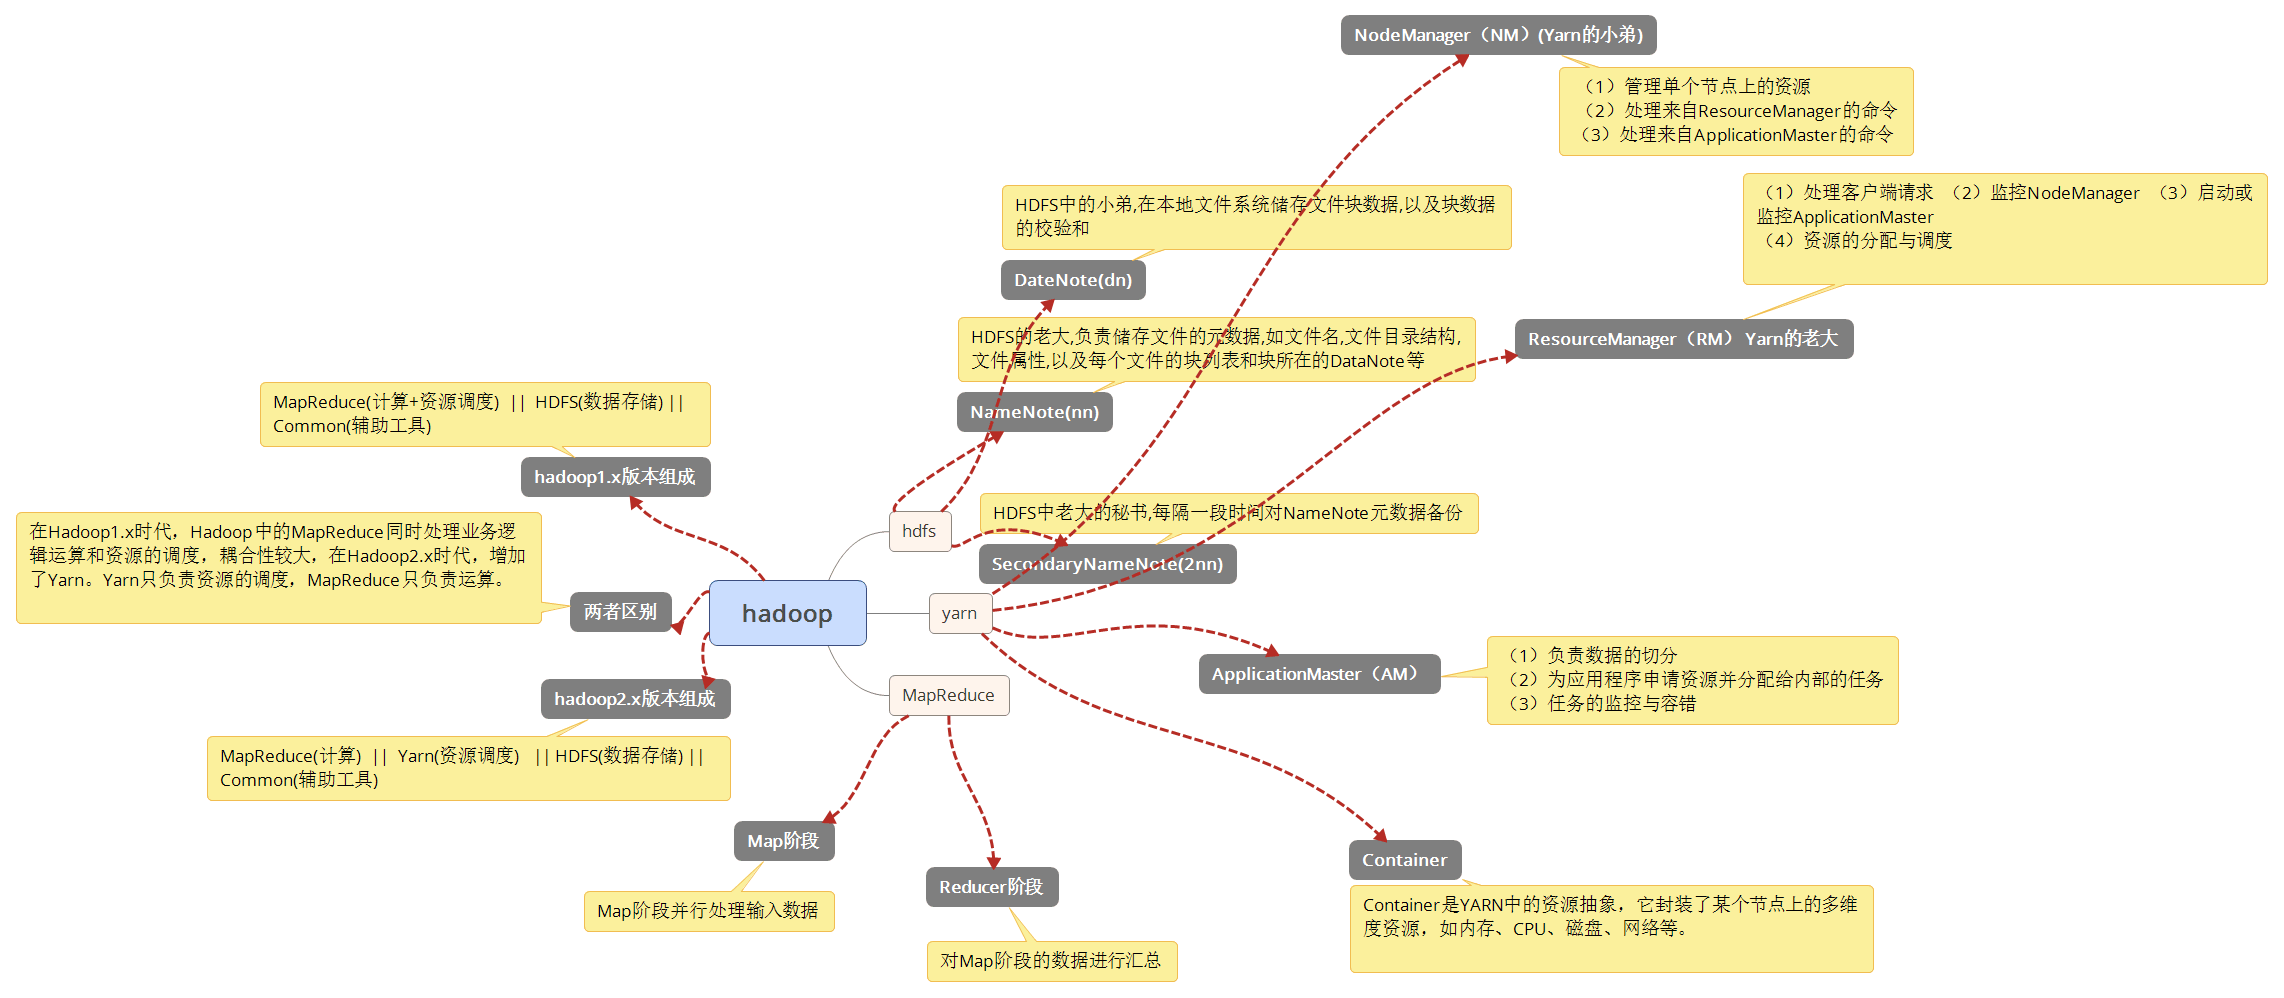Select the hadoop1.x版本组成 node
The height and width of the screenshot is (998, 2284).
coord(615,477)
